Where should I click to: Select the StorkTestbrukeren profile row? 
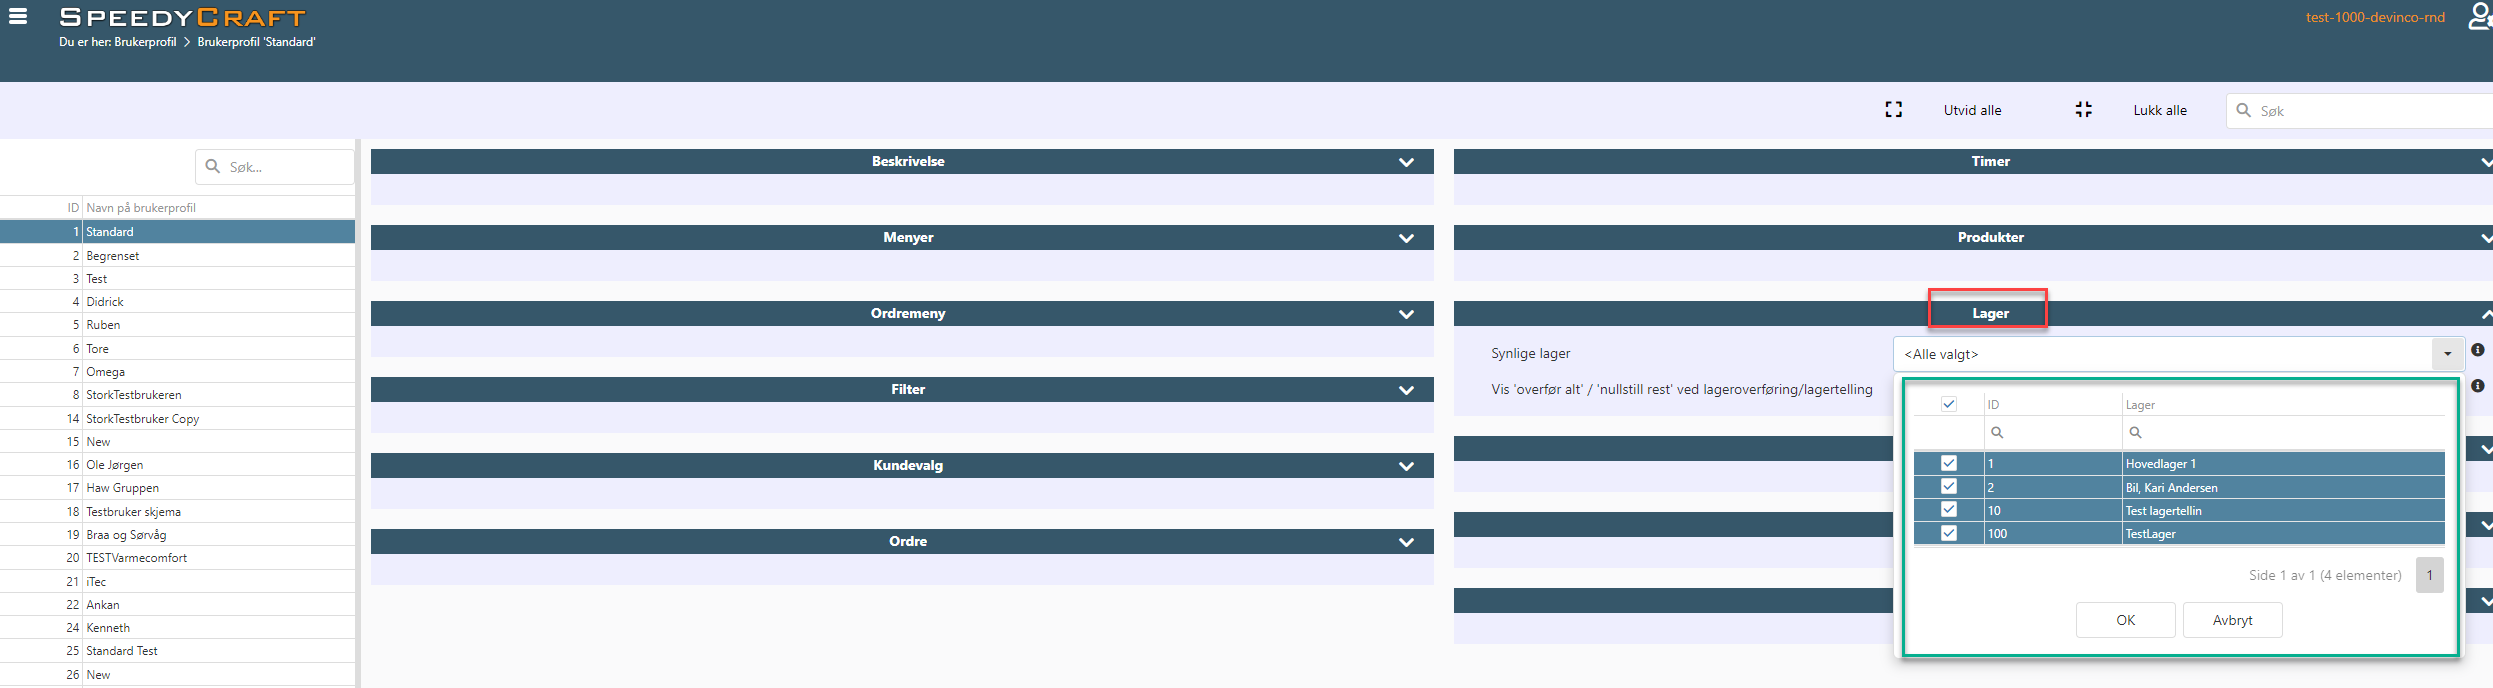(177, 395)
